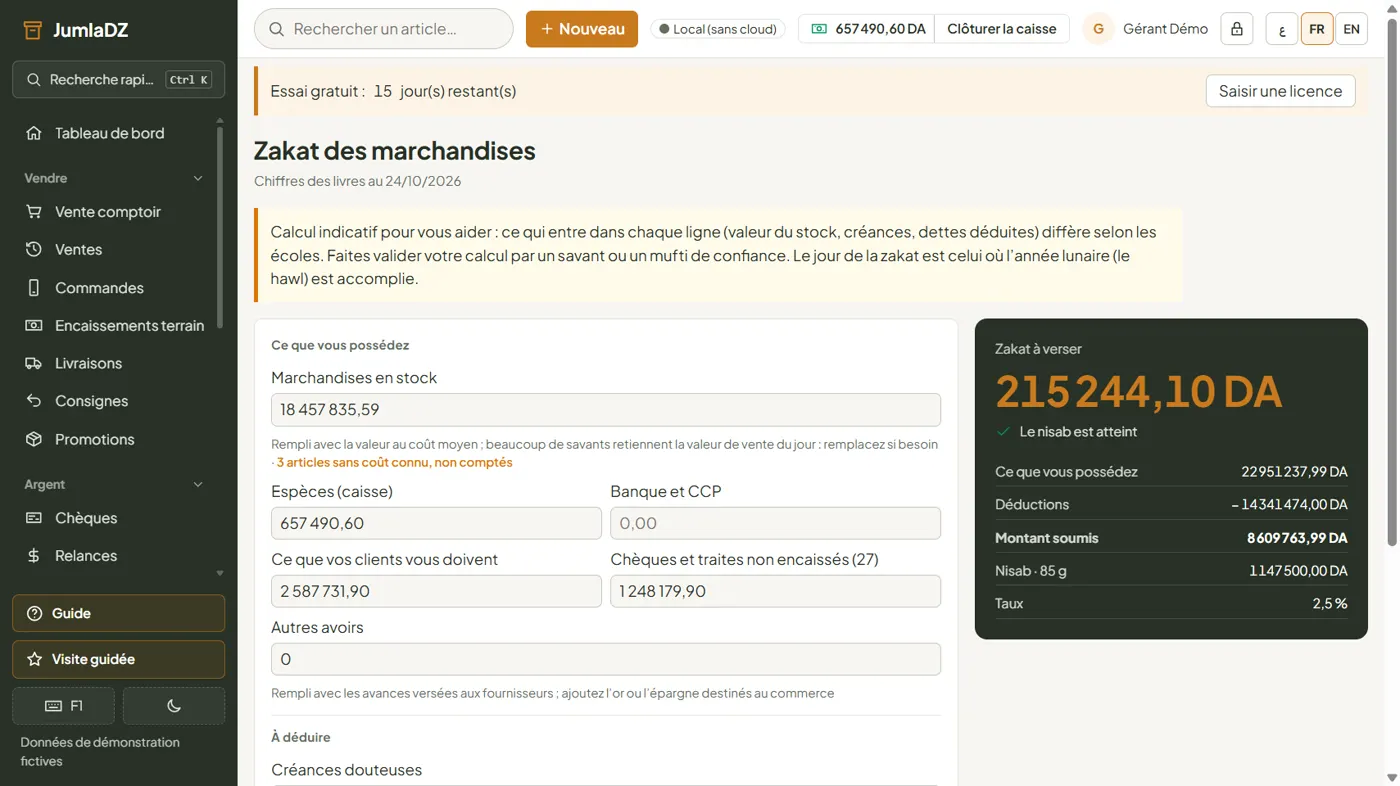The image size is (1400, 786).
Task: Open Vente comptoir in sidebar
Action: (x=107, y=212)
